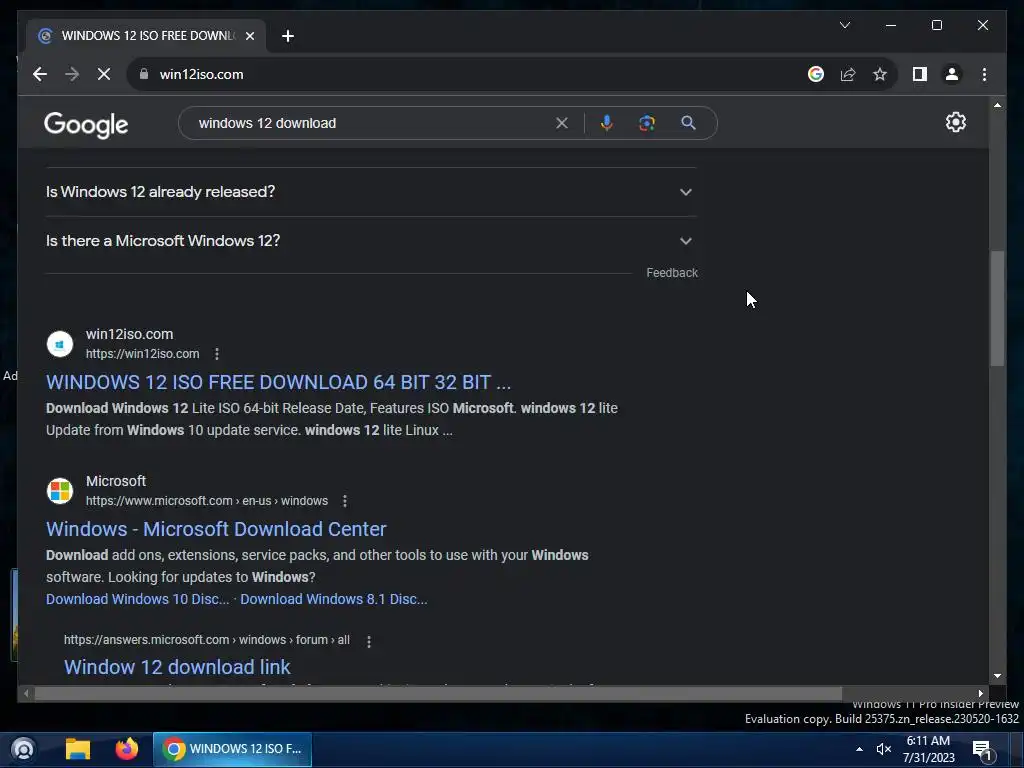Open options dots for answers.microsoft.com result
Image resolution: width=1024 pixels, height=768 pixels.
tap(369, 641)
